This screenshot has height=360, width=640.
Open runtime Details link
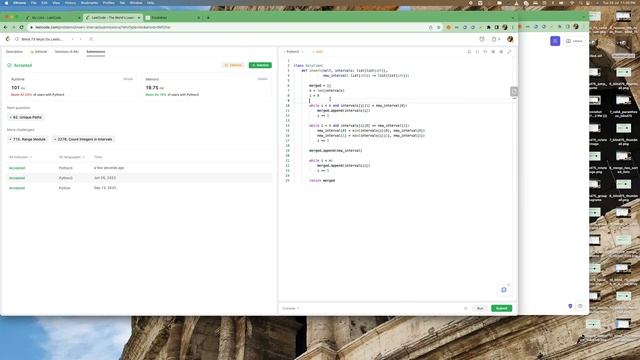128,79
